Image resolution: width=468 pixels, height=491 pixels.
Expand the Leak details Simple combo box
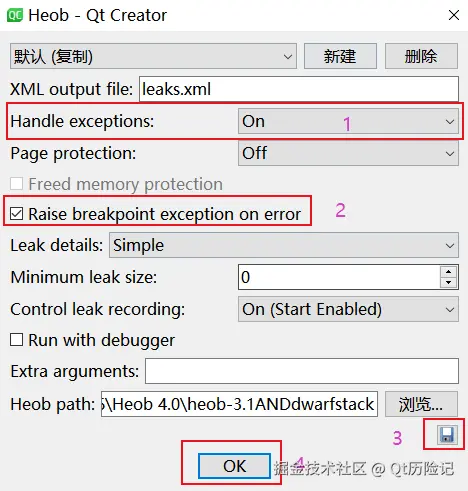[284, 245]
